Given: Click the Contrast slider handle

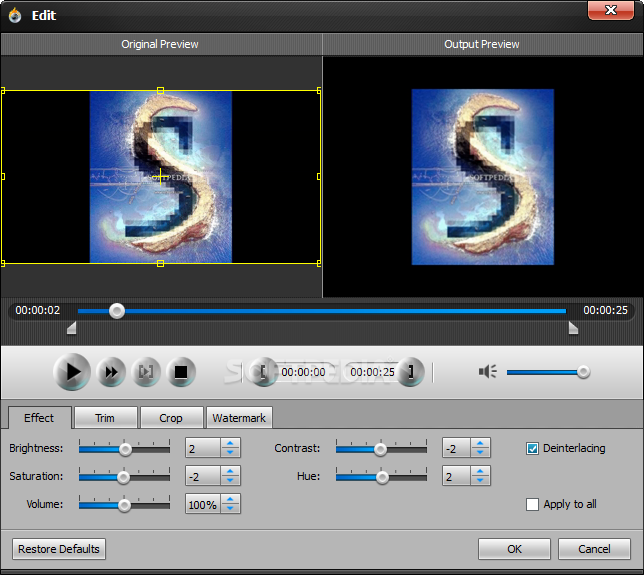Looking at the screenshot, I should (380, 449).
